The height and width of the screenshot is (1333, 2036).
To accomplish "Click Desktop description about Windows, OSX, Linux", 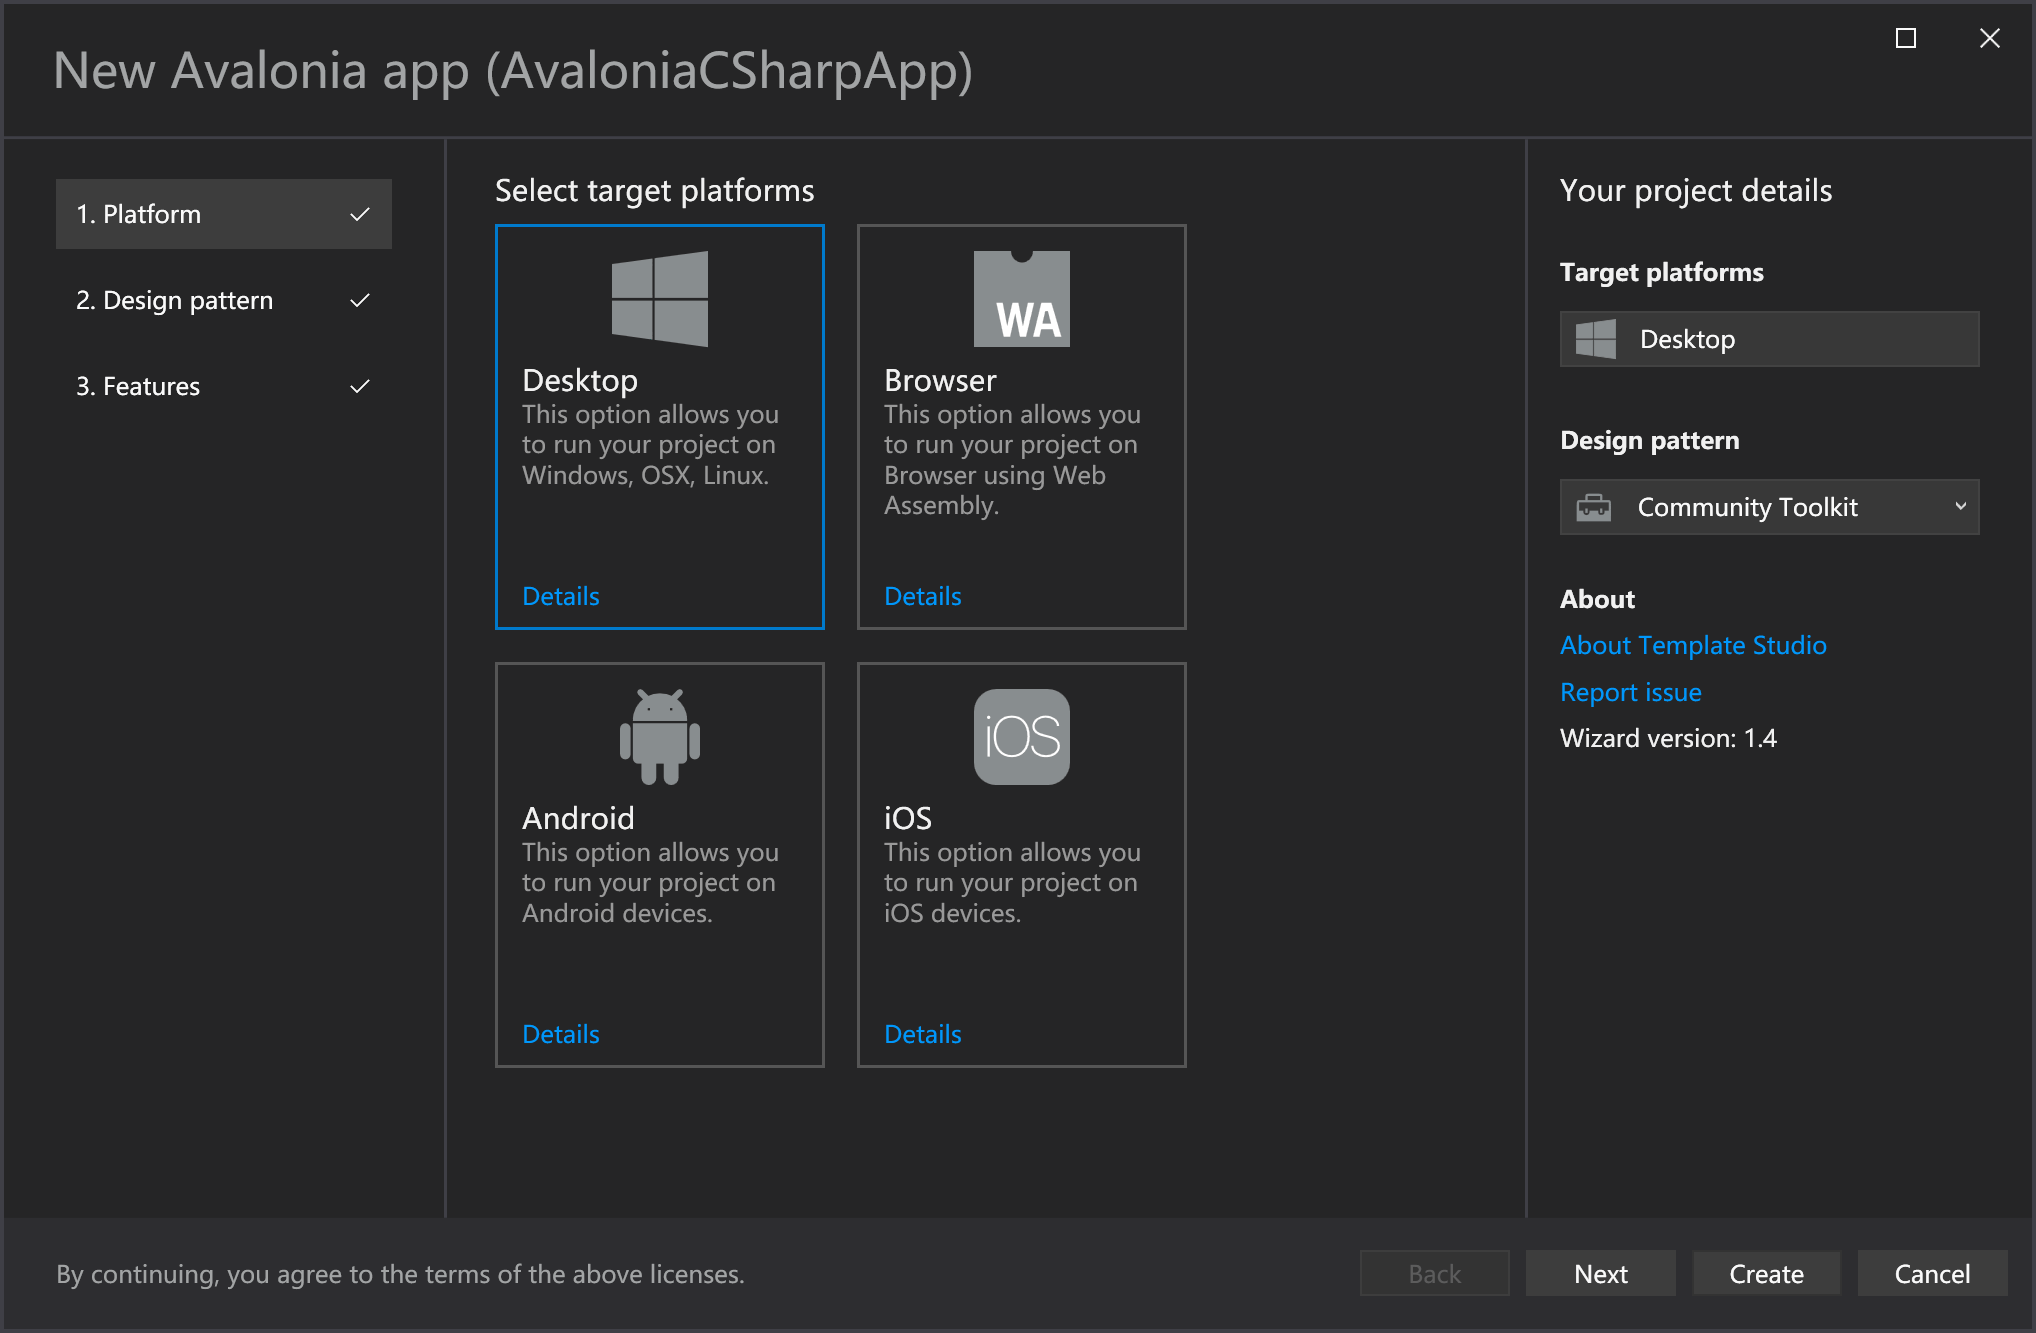I will [650, 445].
